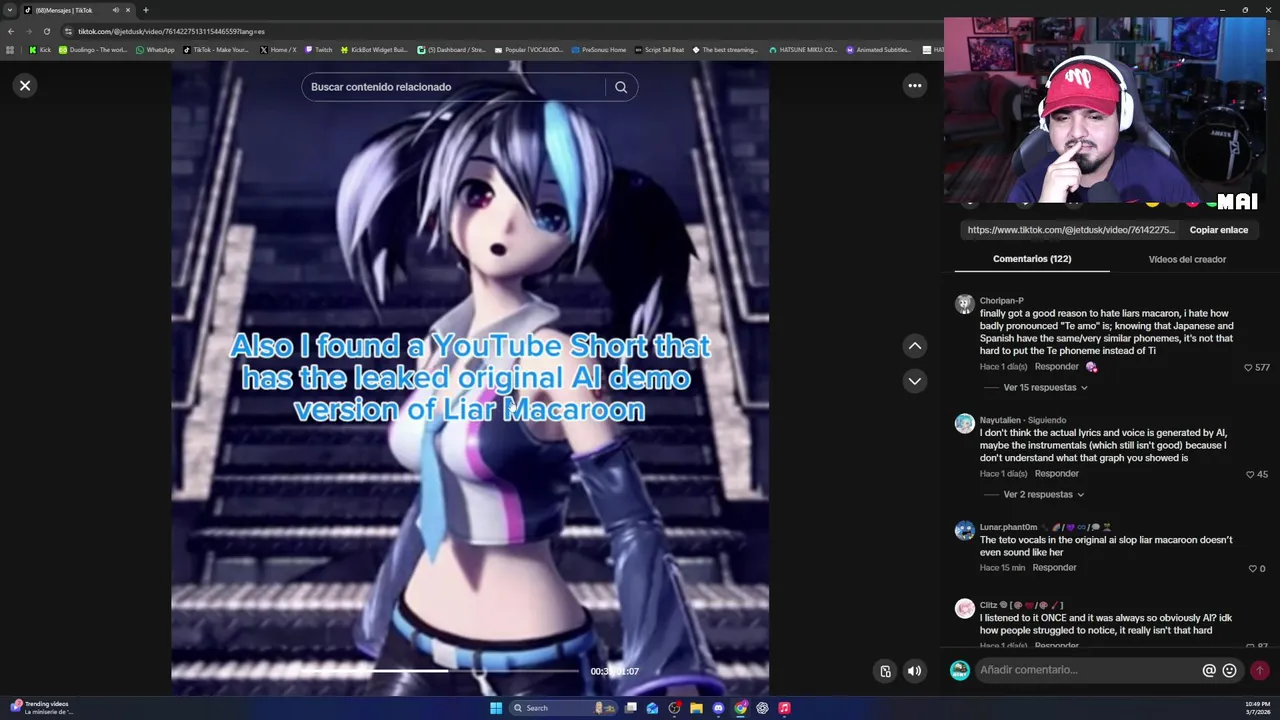
Task: Switch to 'Videos del creador' tab
Action: tap(1187, 259)
